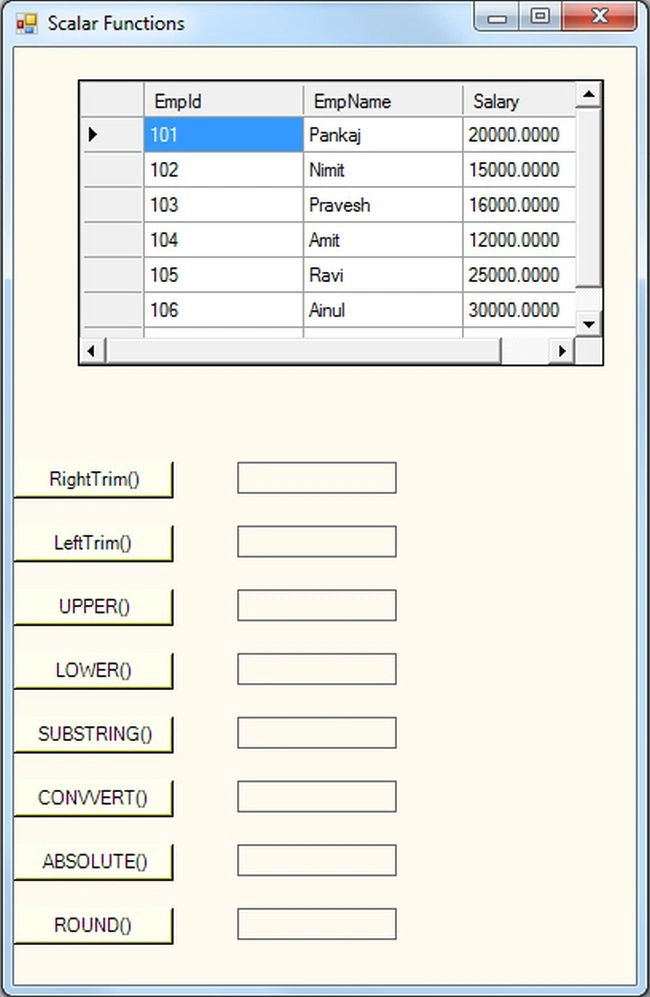Viewport: 650px width, 997px height.
Task: Click the grid's scroll down arrow
Action: [x=588, y=324]
